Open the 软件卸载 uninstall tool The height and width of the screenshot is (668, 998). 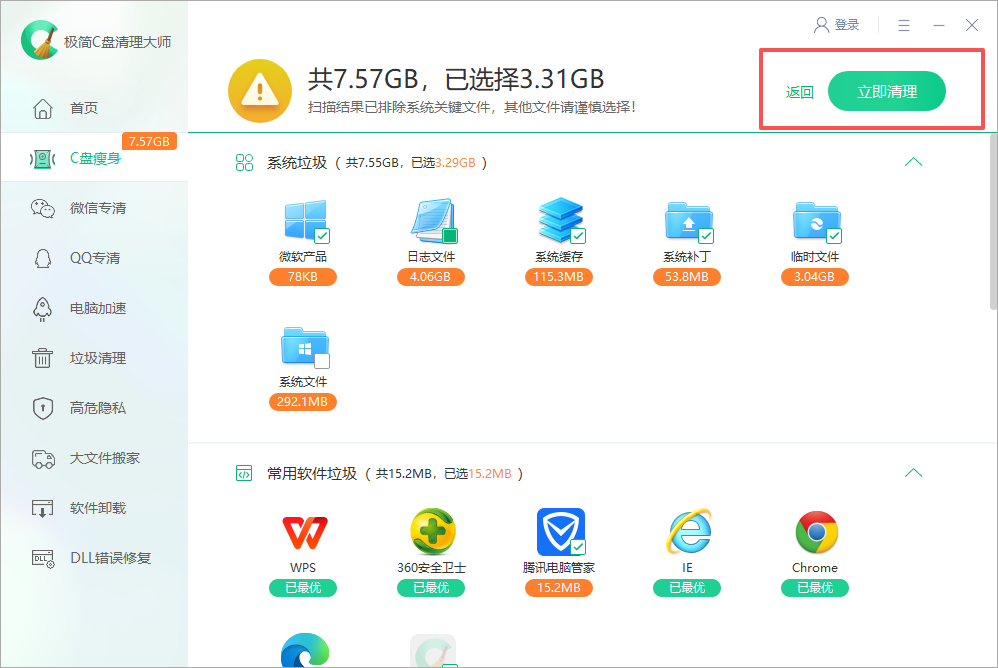(x=94, y=508)
